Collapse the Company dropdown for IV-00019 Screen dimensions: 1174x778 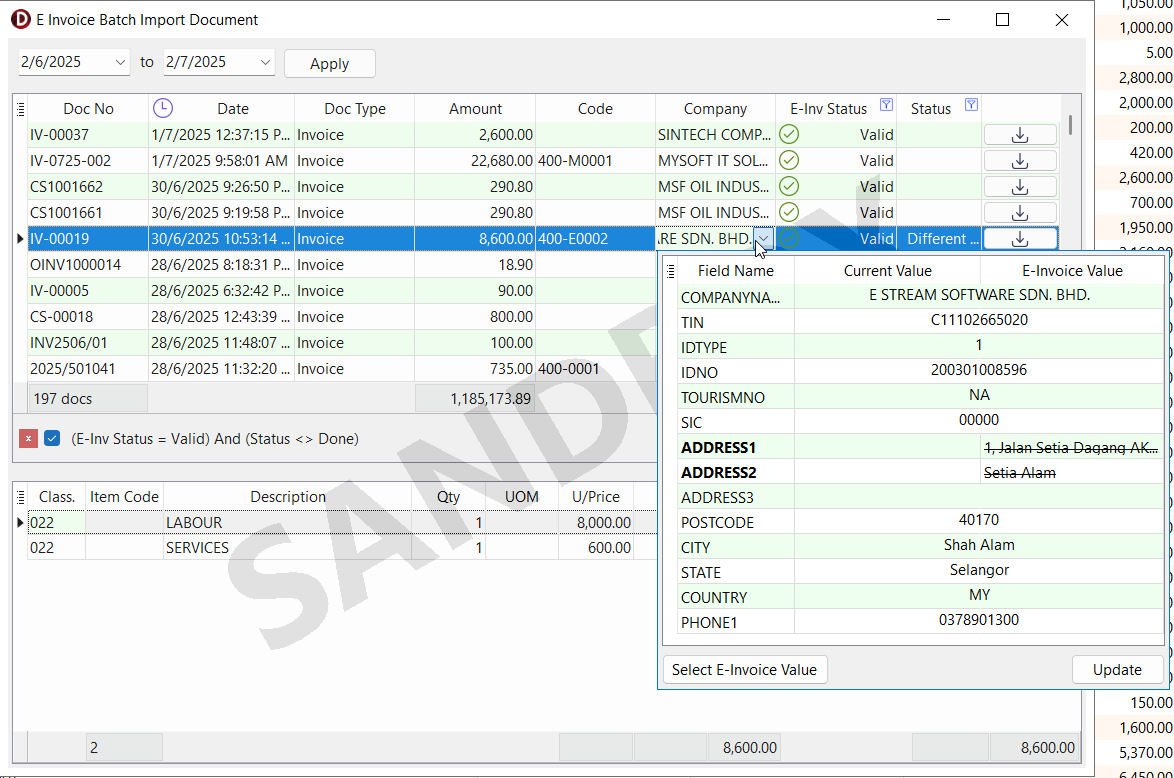[764, 239]
